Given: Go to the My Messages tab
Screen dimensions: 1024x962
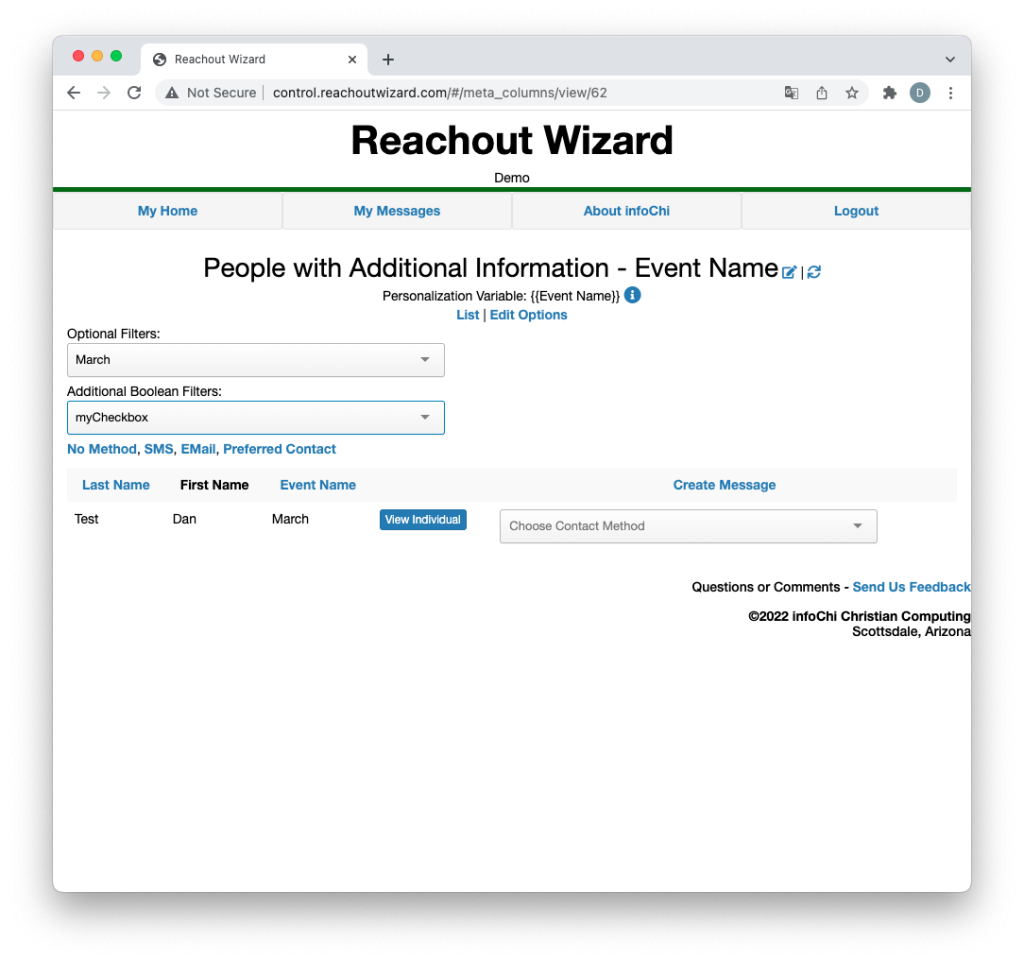Looking at the screenshot, I should point(397,211).
